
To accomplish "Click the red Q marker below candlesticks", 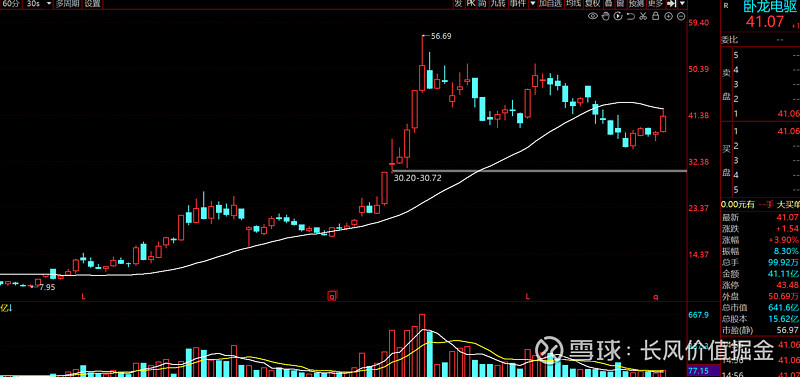I will [332, 295].
